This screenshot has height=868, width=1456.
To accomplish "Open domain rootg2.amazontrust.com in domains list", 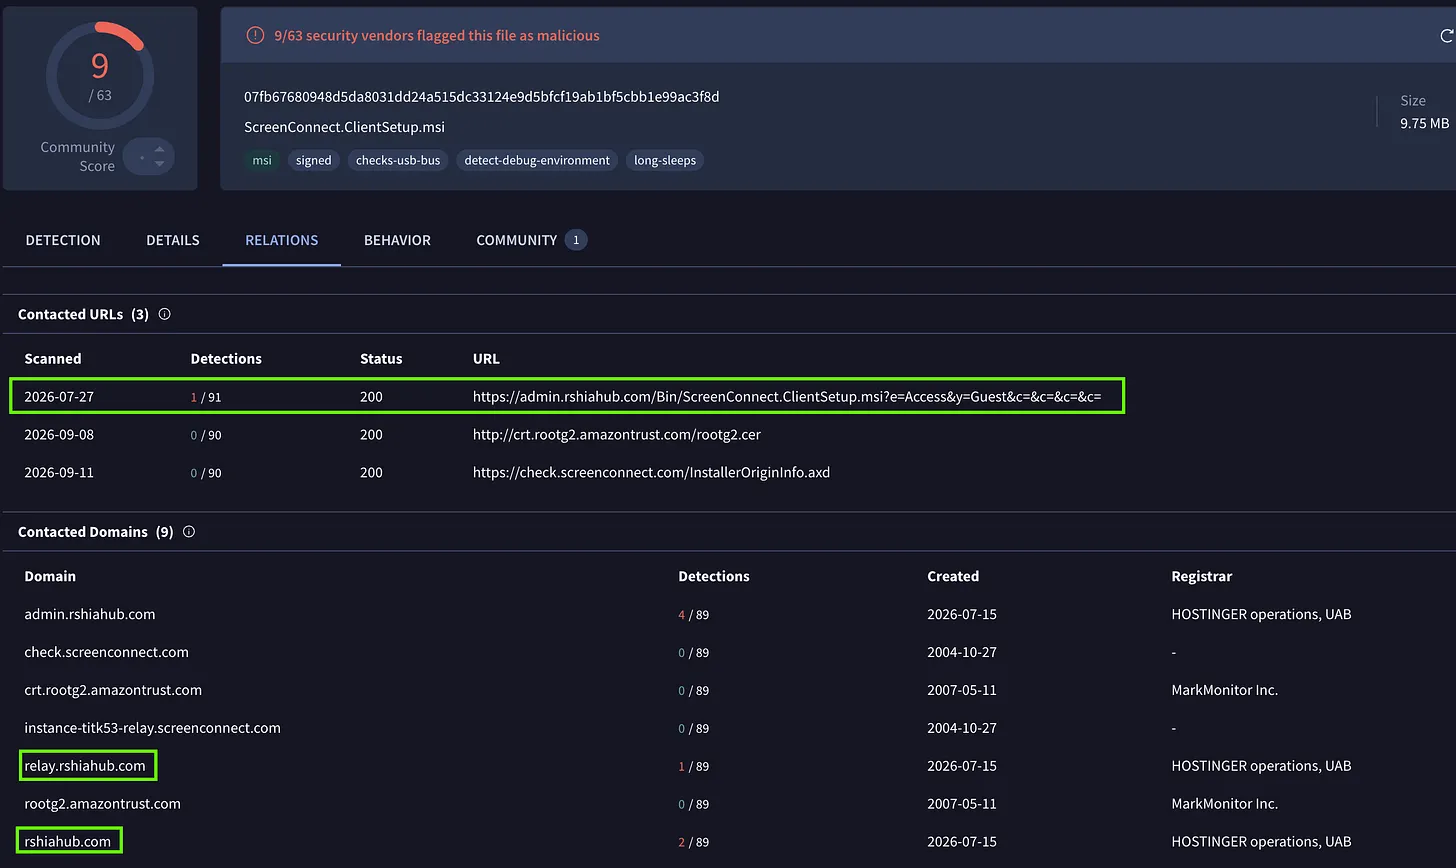I will (103, 804).
